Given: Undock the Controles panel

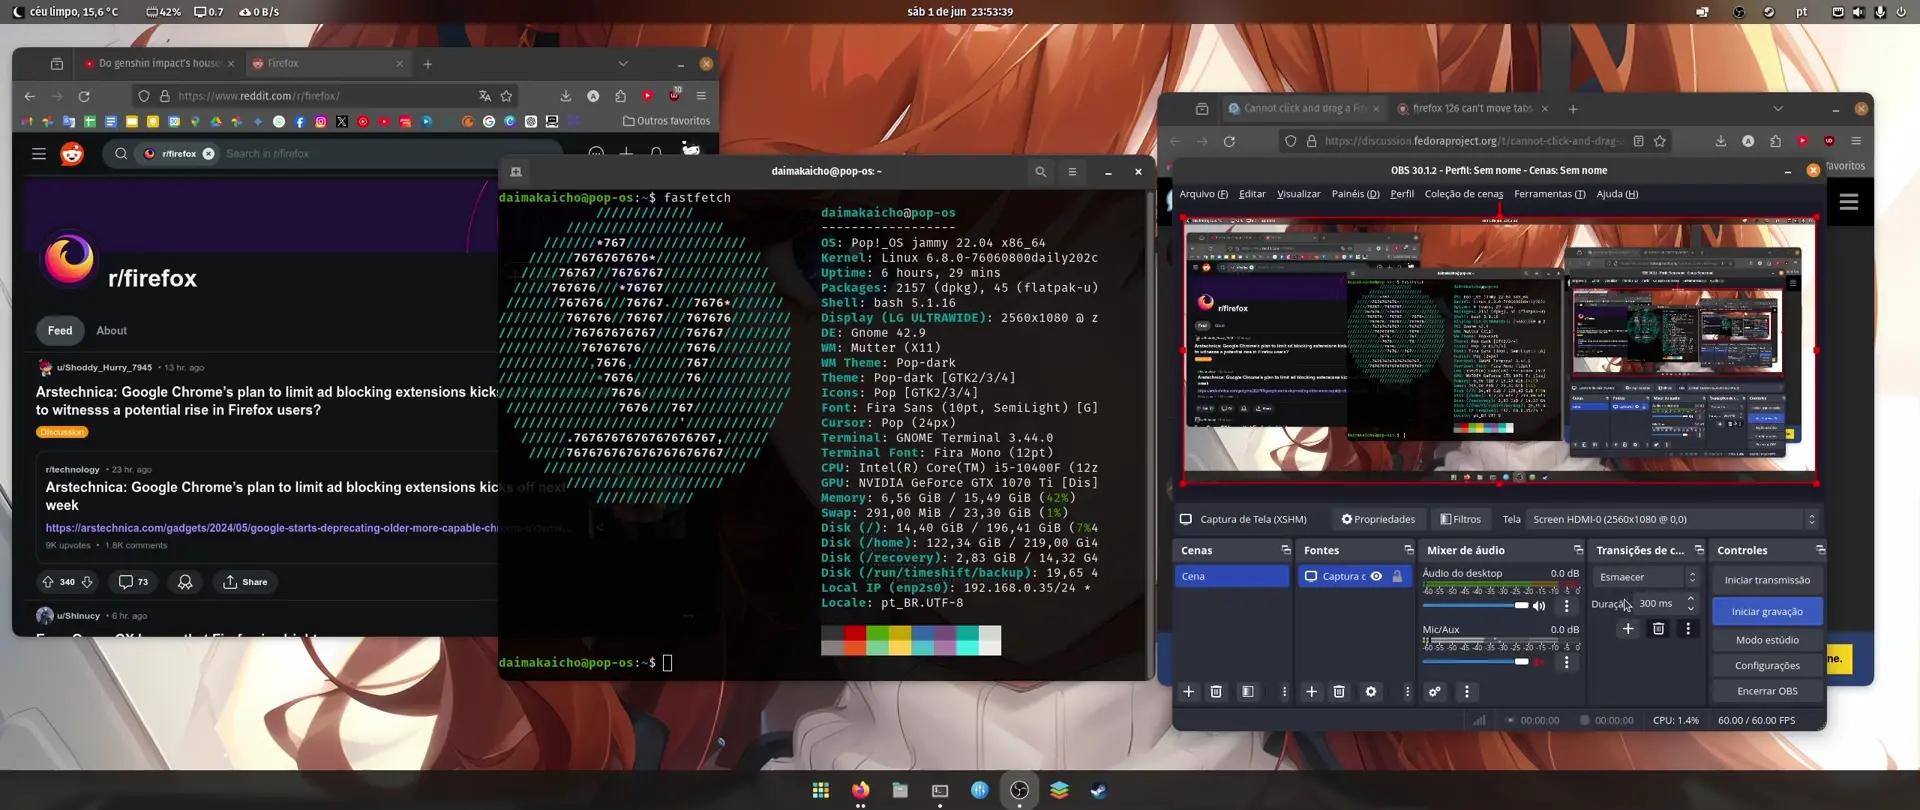Looking at the screenshot, I should [x=1820, y=550].
